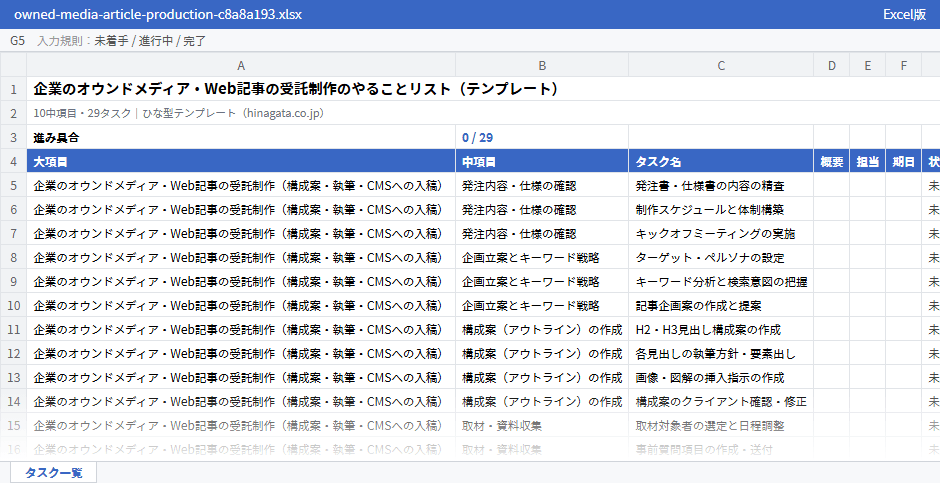This screenshot has width=940, height=483.
Task: Click the cell 発注書・仕様書の内容の精査
Action: coord(721,185)
